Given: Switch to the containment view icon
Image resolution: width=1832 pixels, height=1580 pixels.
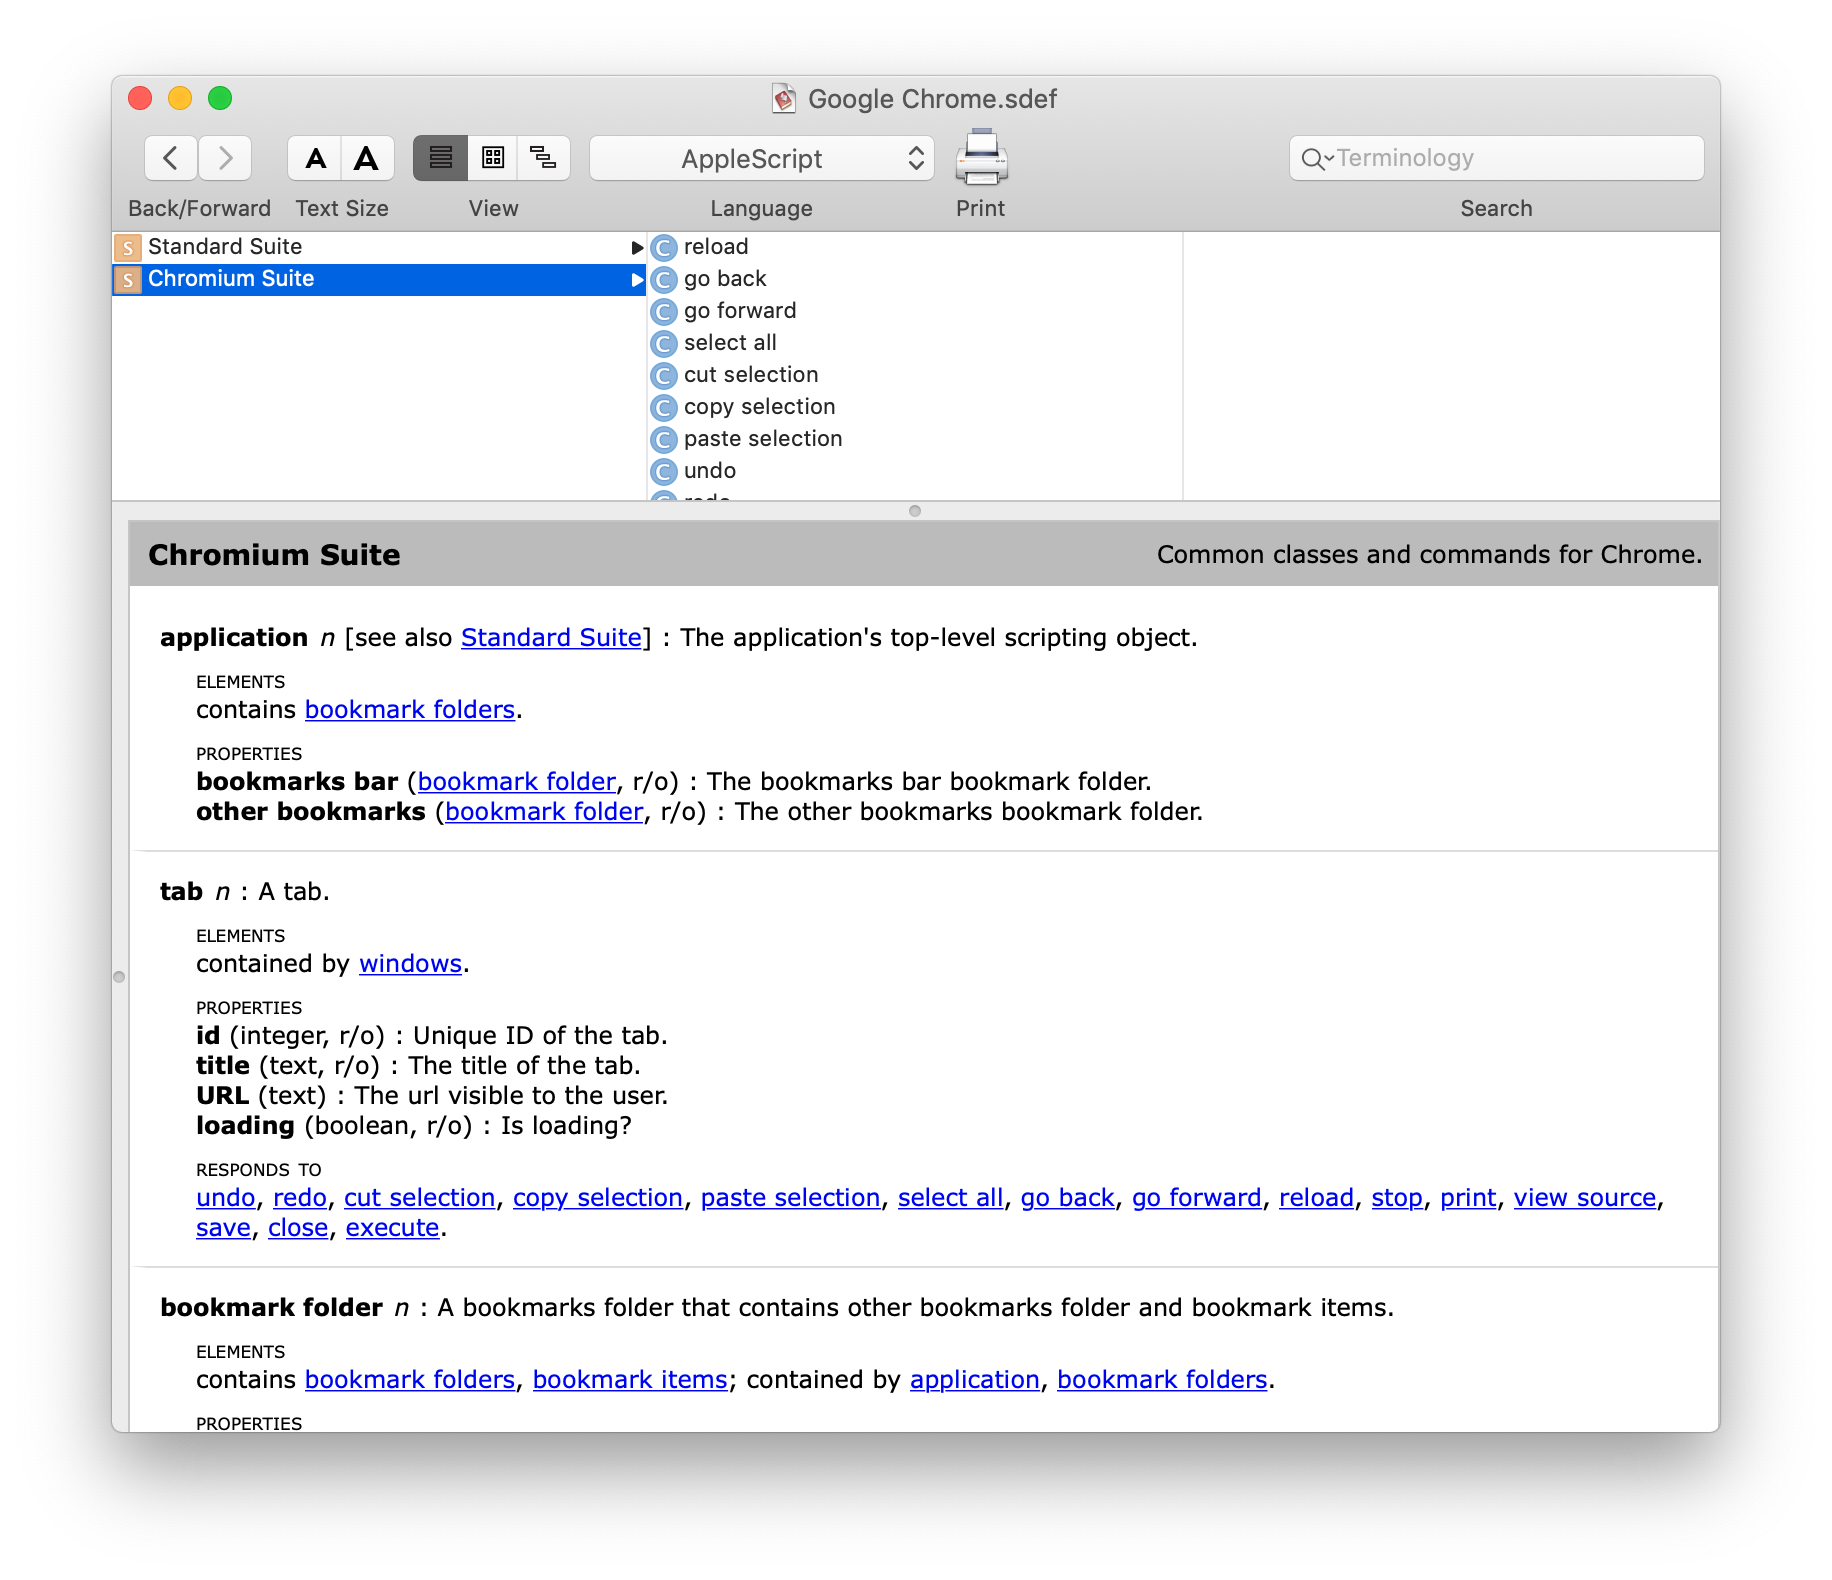Looking at the screenshot, I should coord(492,157).
